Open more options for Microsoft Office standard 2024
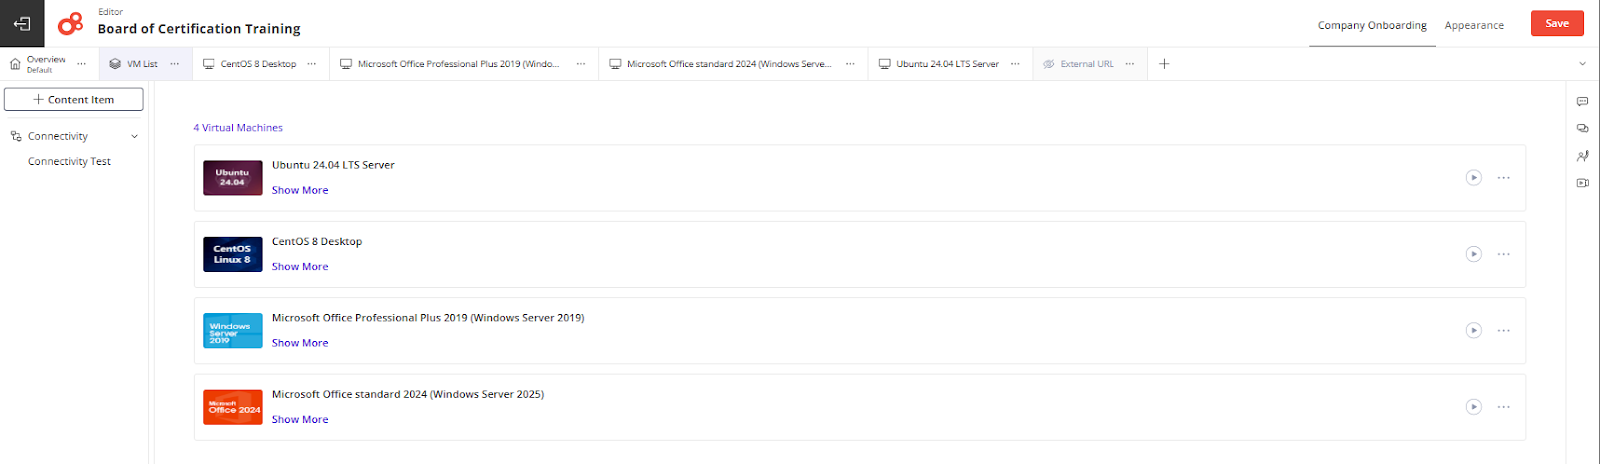 coord(1503,407)
